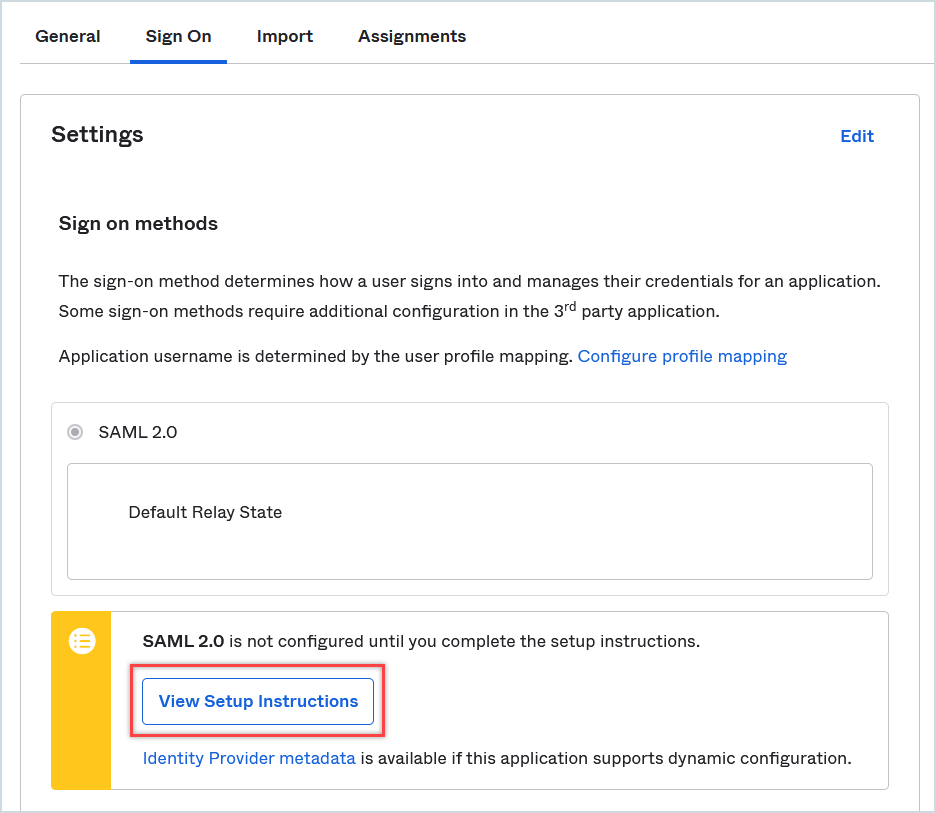Click the Default Relay State label
Image resolution: width=936 pixels, height=813 pixels.
click(x=205, y=512)
